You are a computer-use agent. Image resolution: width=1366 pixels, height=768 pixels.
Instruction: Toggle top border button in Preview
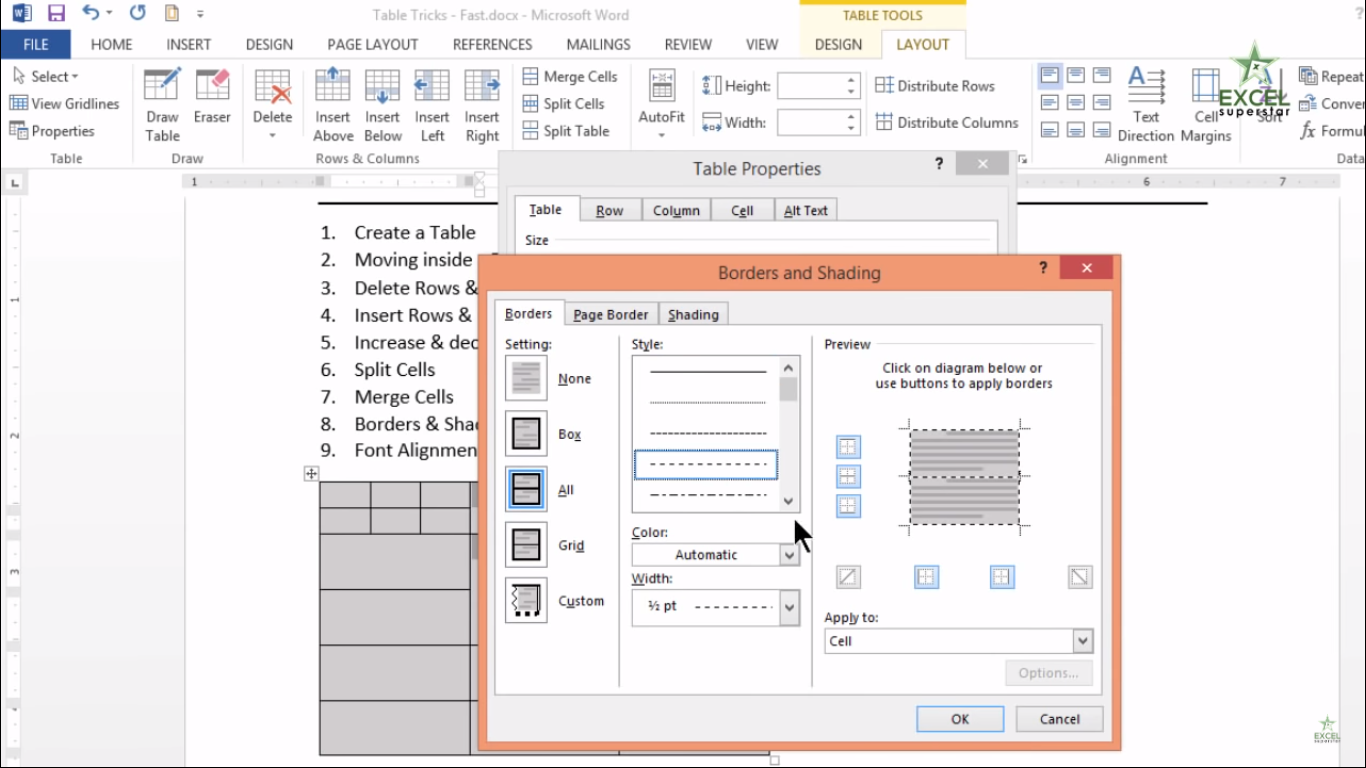click(848, 447)
